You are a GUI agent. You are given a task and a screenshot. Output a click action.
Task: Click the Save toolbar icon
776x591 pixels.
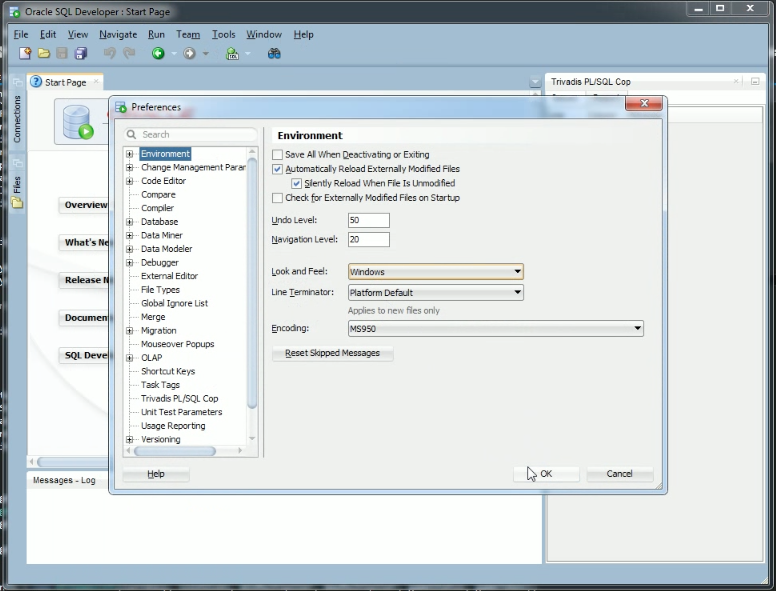pyautogui.click(x=62, y=53)
